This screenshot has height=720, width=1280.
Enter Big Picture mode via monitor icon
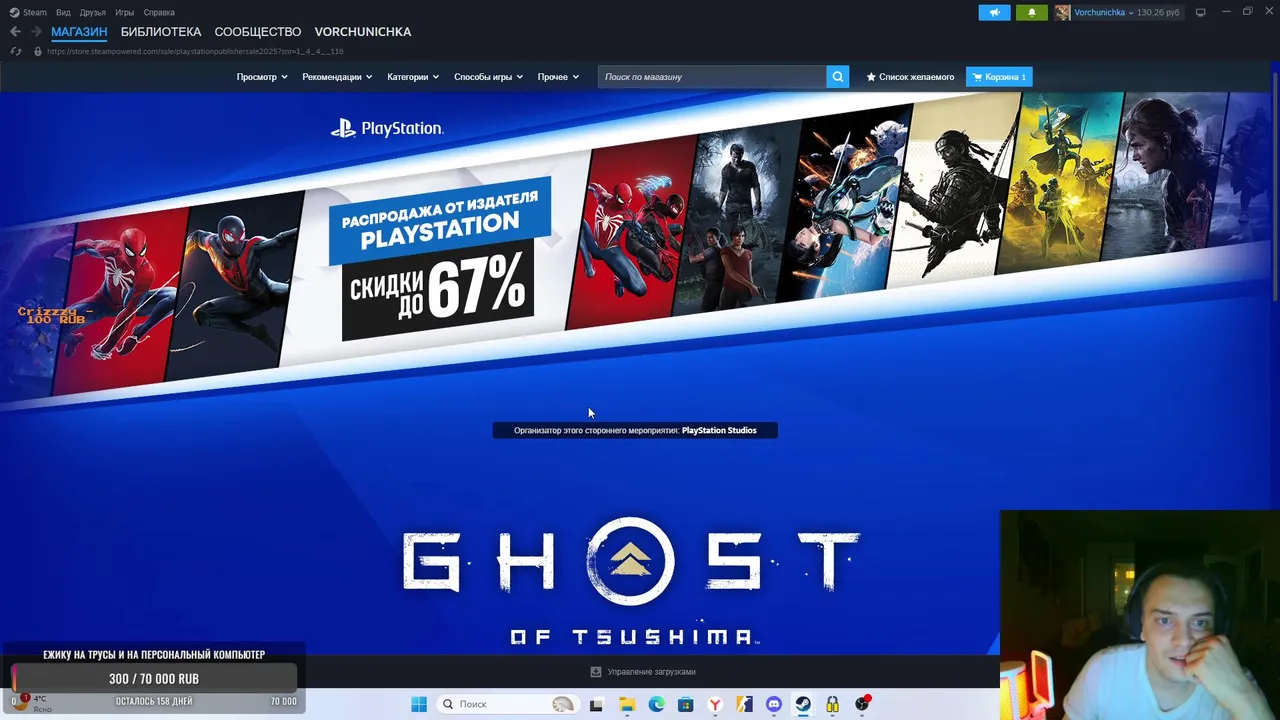point(1200,12)
